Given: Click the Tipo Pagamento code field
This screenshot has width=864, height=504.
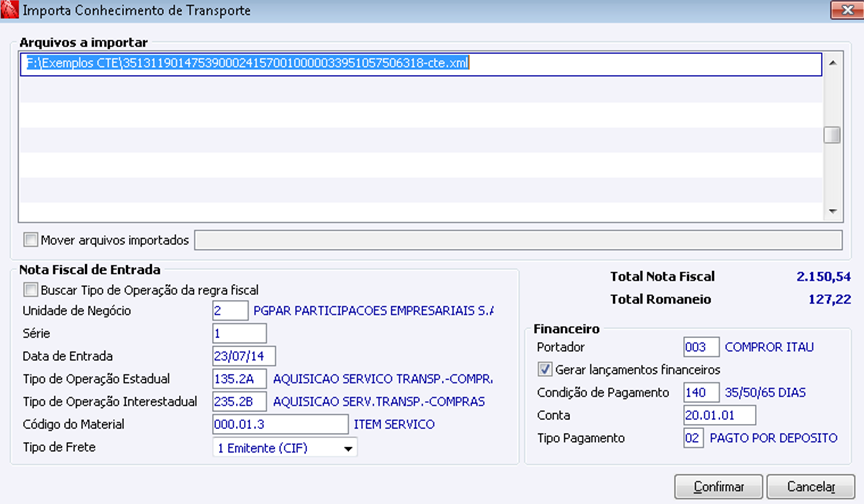Looking at the screenshot, I should (x=693, y=438).
